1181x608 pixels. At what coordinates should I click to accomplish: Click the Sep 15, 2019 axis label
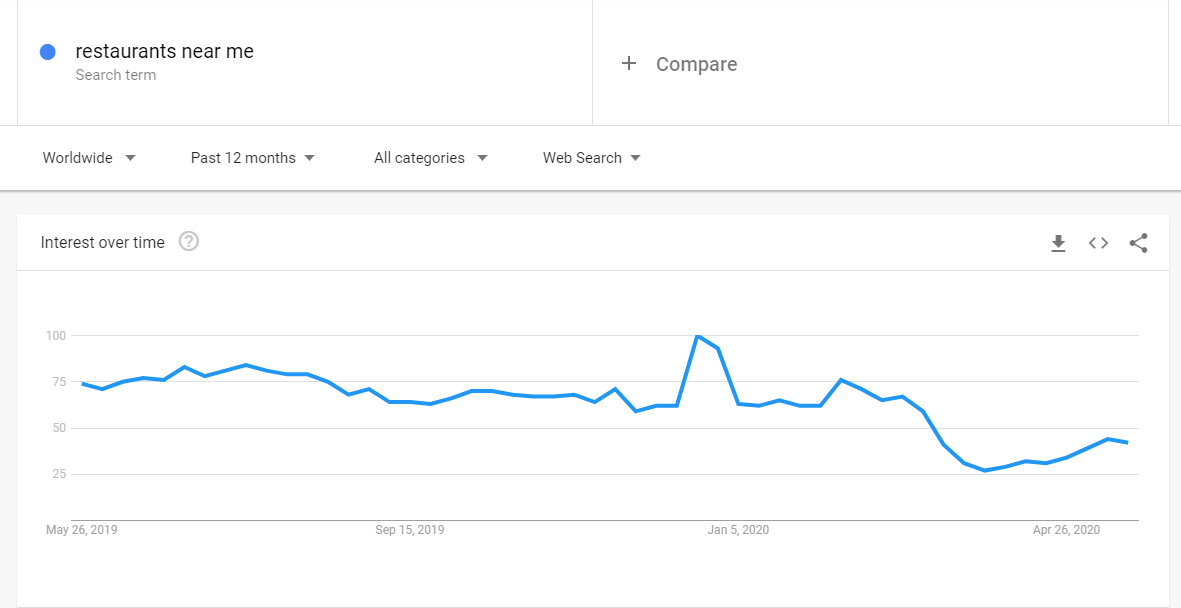(410, 530)
